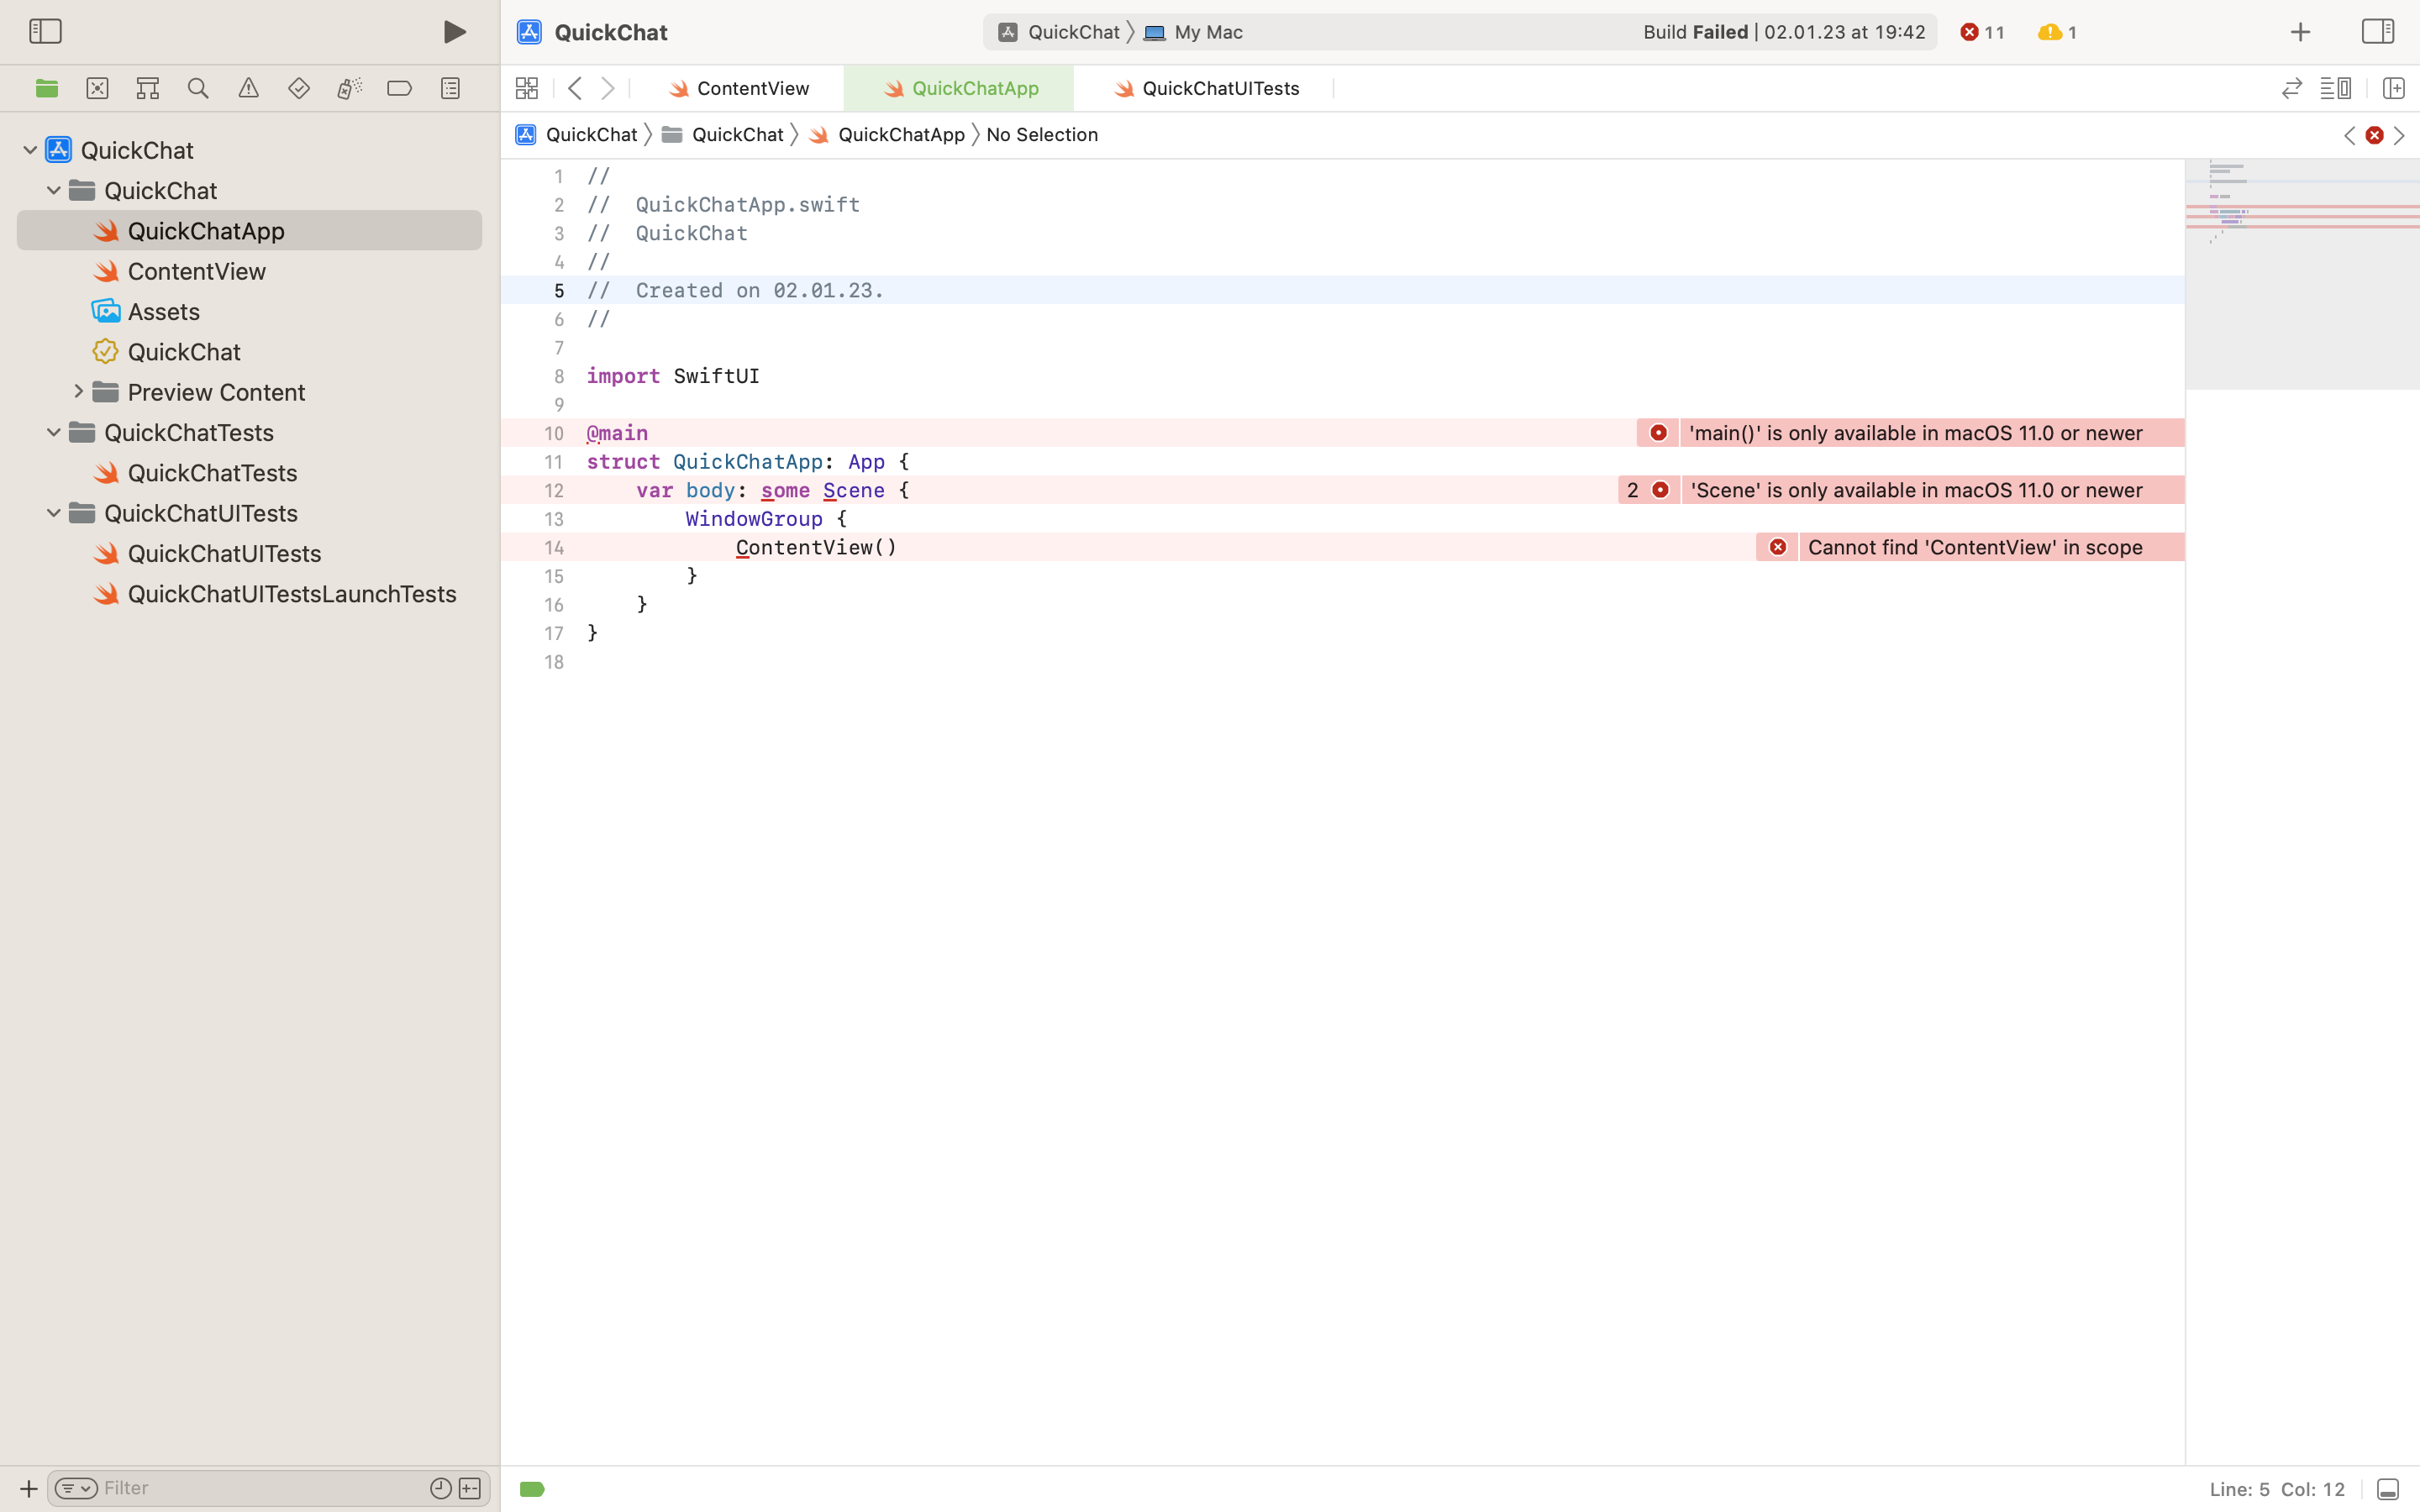Viewport: 2420px width, 1512px height.
Task: Collapse the QuickChatUITests folder
Action: [x=54, y=513]
